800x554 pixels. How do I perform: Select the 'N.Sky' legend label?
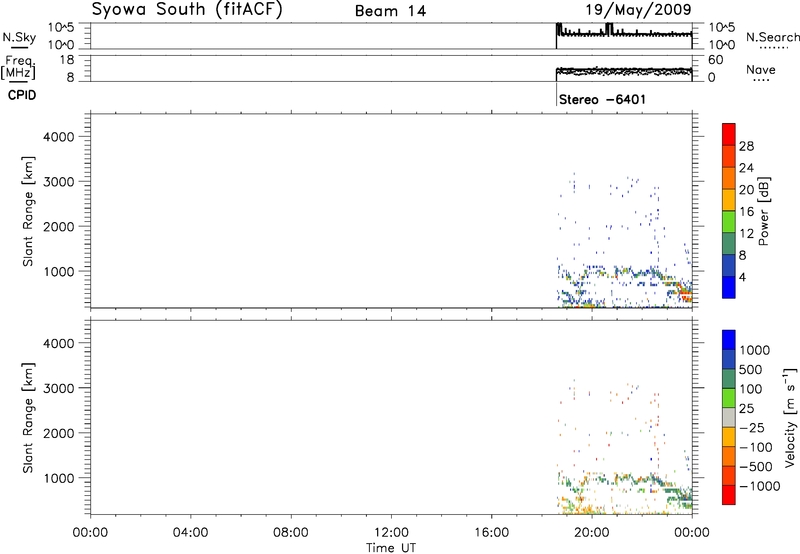point(19,37)
